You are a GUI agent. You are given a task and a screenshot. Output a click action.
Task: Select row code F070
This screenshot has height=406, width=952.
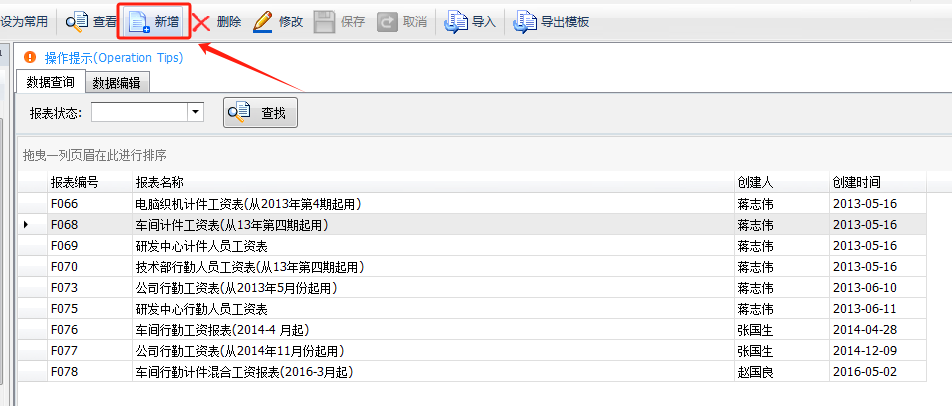(64, 267)
